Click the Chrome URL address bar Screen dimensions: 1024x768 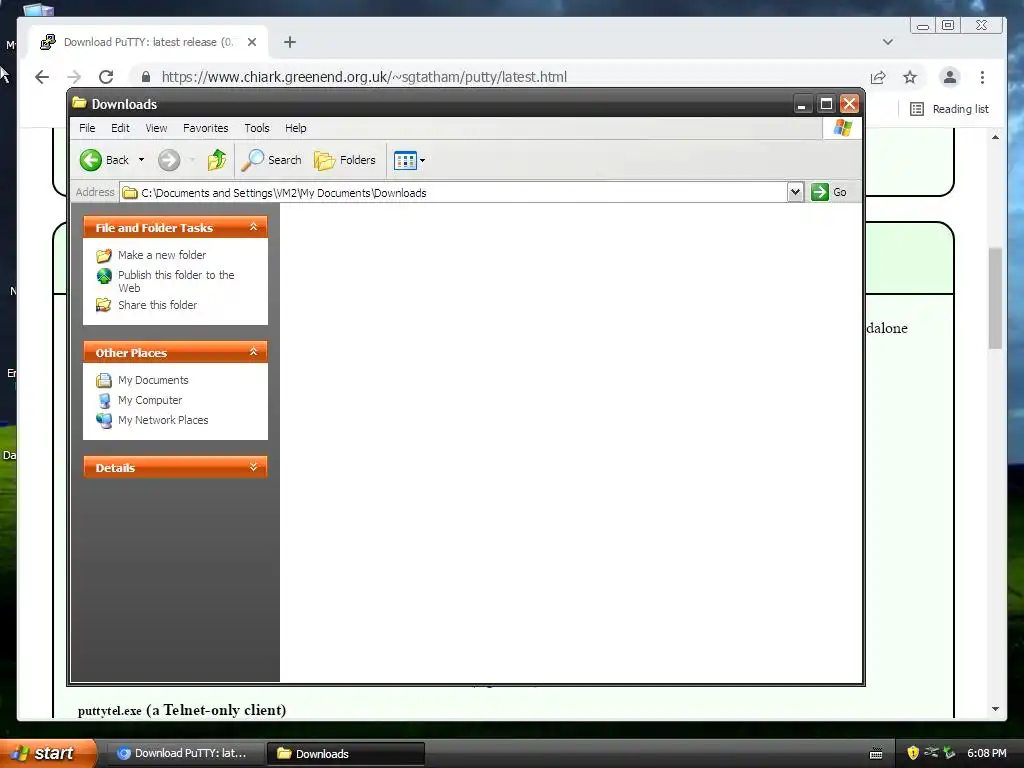[x=496, y=77]
